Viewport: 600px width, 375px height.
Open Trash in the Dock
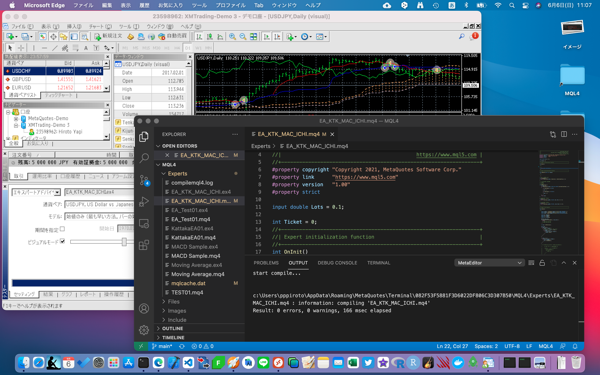click(576, 362)
